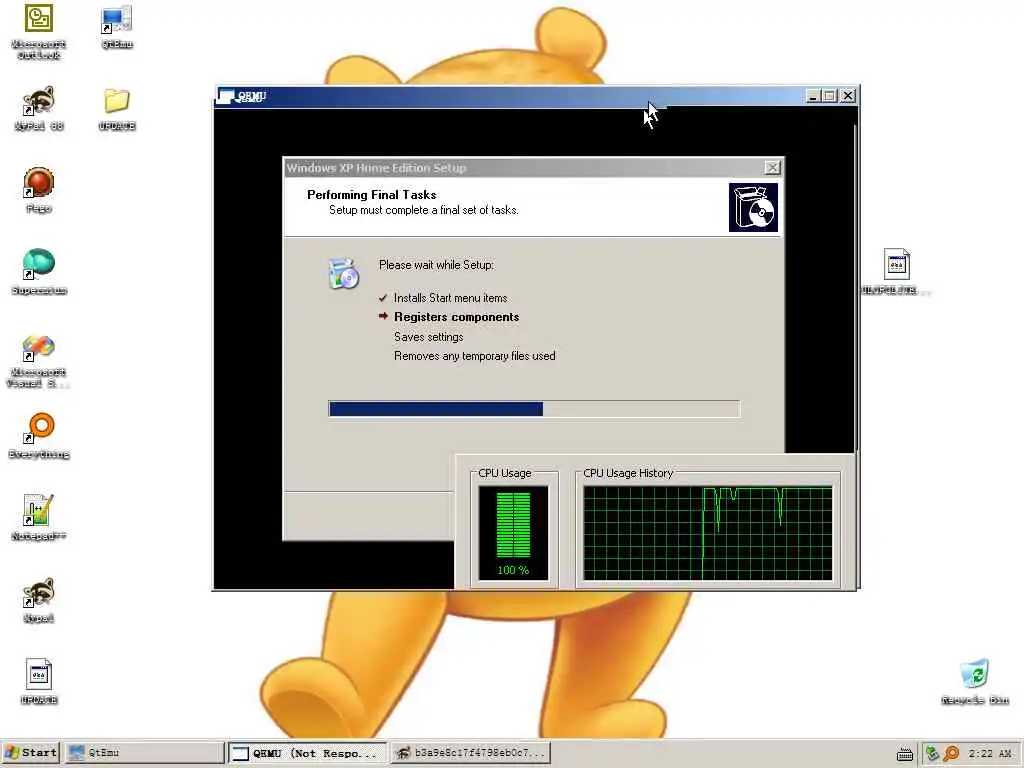1024x768 pixels.
Task: Open the Start menu
Action: coord(31,752)
